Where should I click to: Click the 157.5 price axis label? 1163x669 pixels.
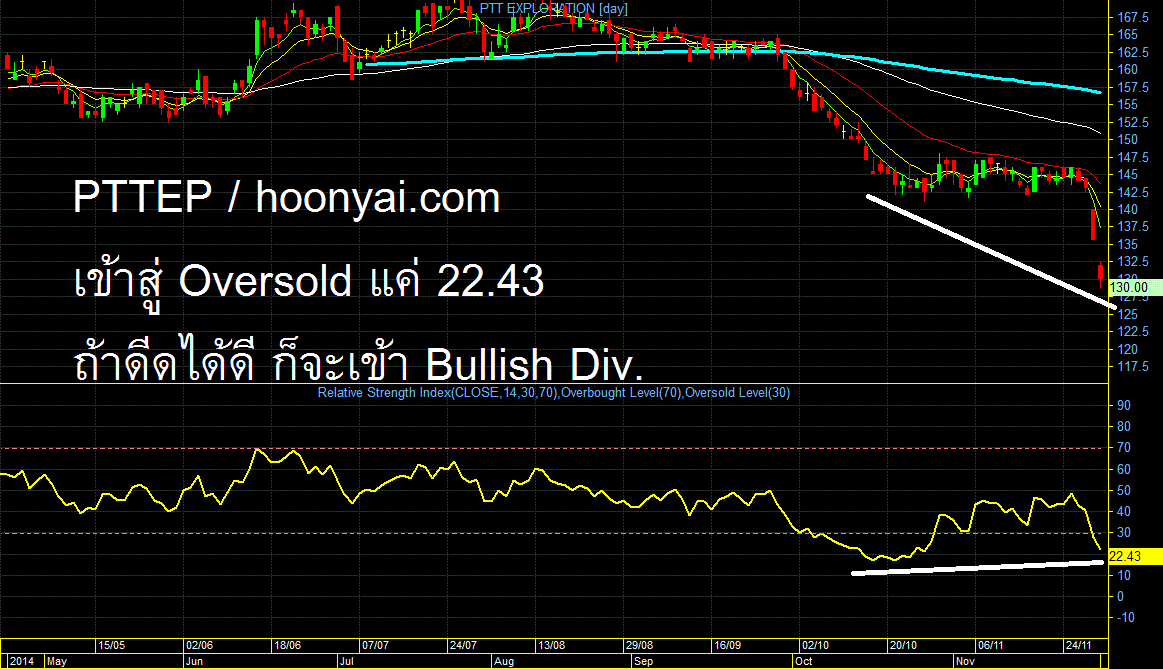(1133, 87)
